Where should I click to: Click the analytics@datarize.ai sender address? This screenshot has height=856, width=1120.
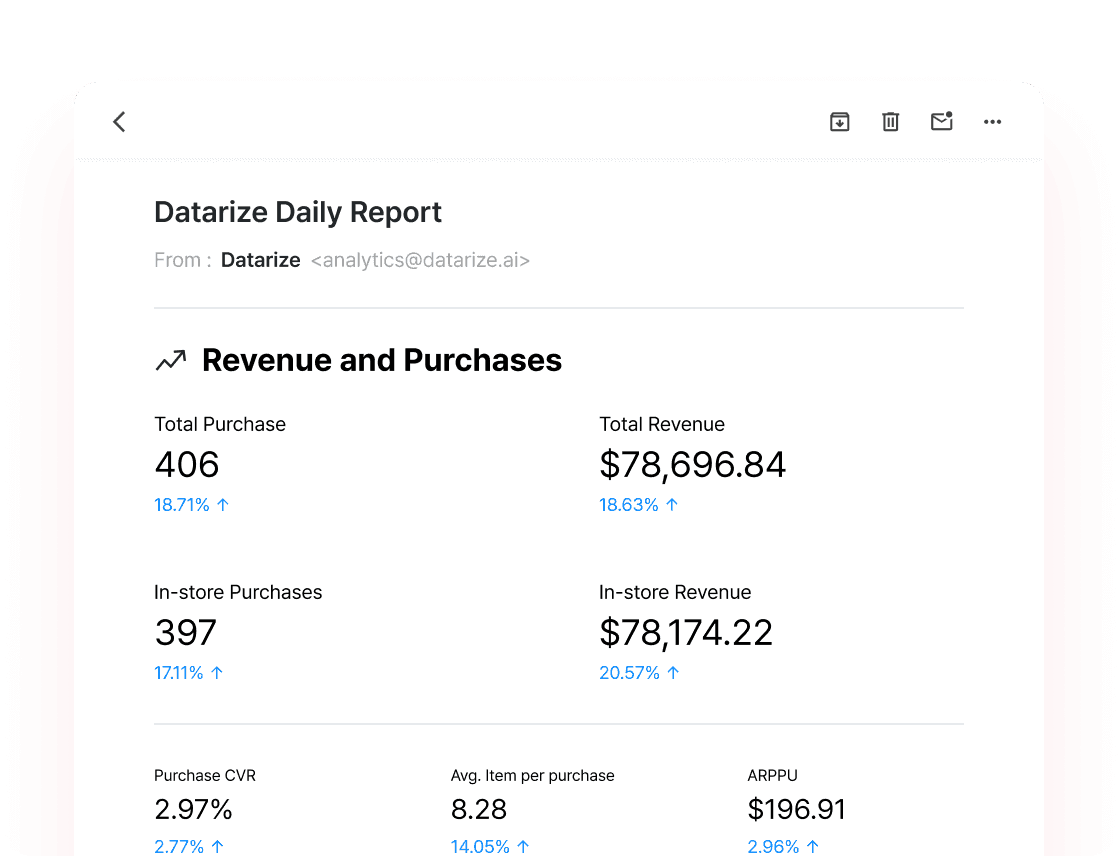click(420, 260)
